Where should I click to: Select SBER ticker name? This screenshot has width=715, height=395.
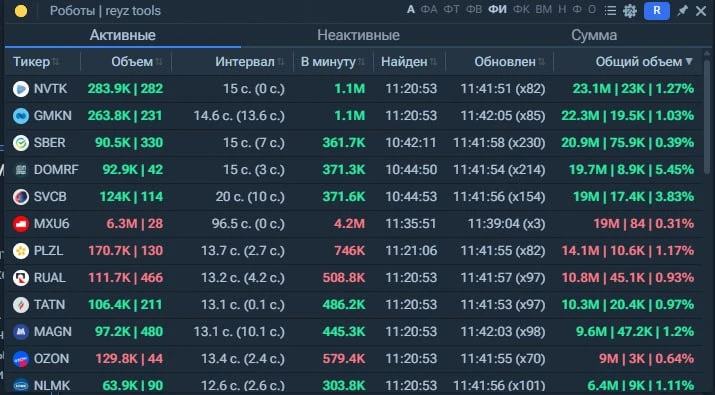49,143
